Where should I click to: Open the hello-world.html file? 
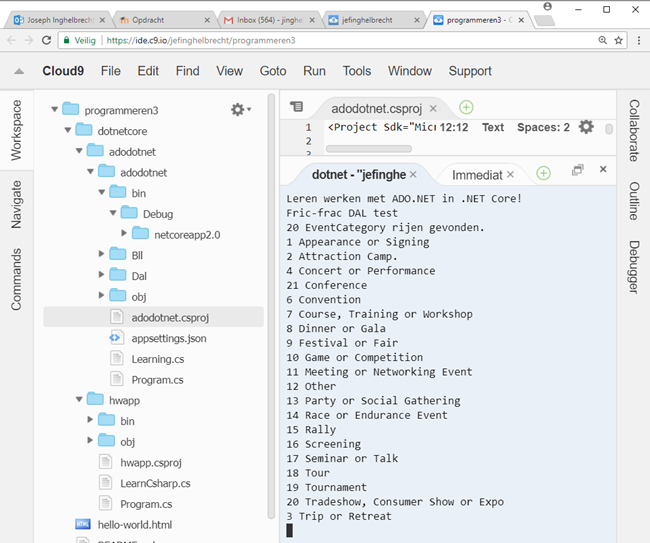(135, 525)
